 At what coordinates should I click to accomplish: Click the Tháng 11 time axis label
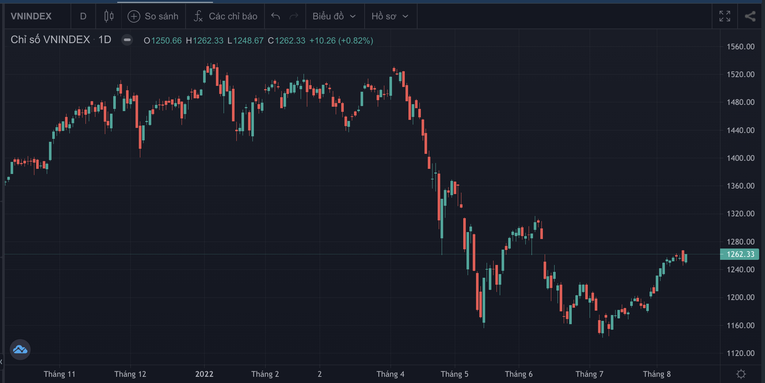click(60, 374)
